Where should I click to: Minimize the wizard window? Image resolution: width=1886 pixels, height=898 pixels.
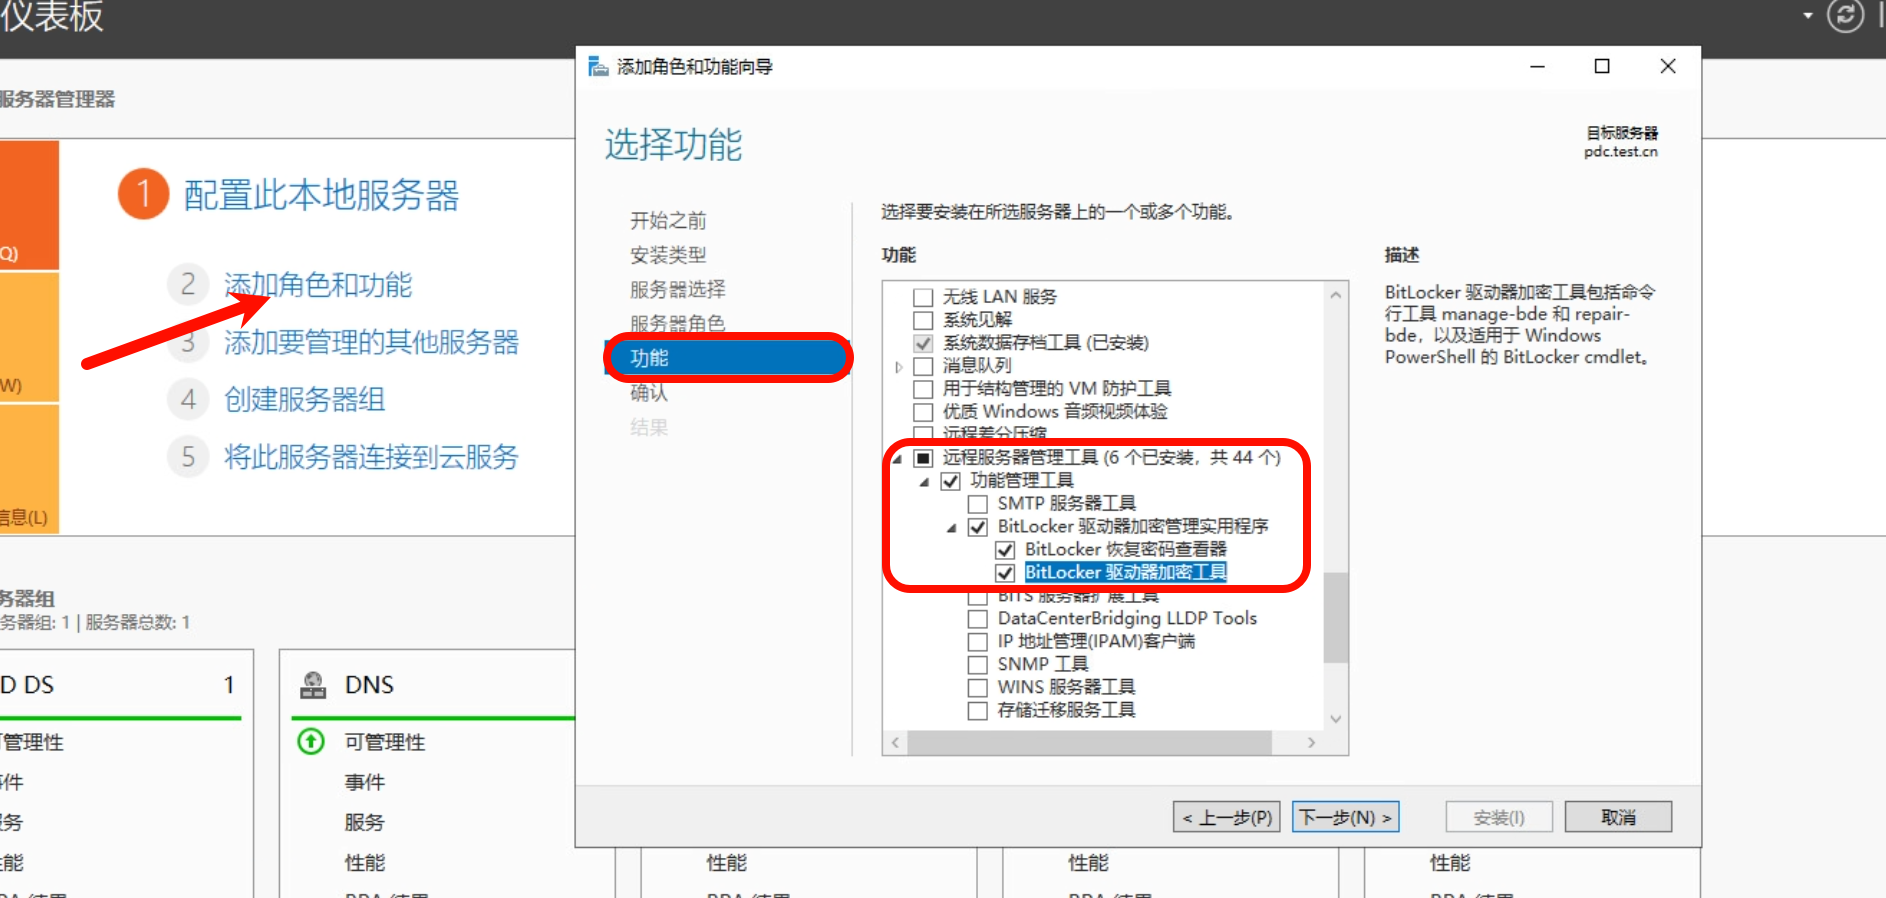coord(1538,66)
